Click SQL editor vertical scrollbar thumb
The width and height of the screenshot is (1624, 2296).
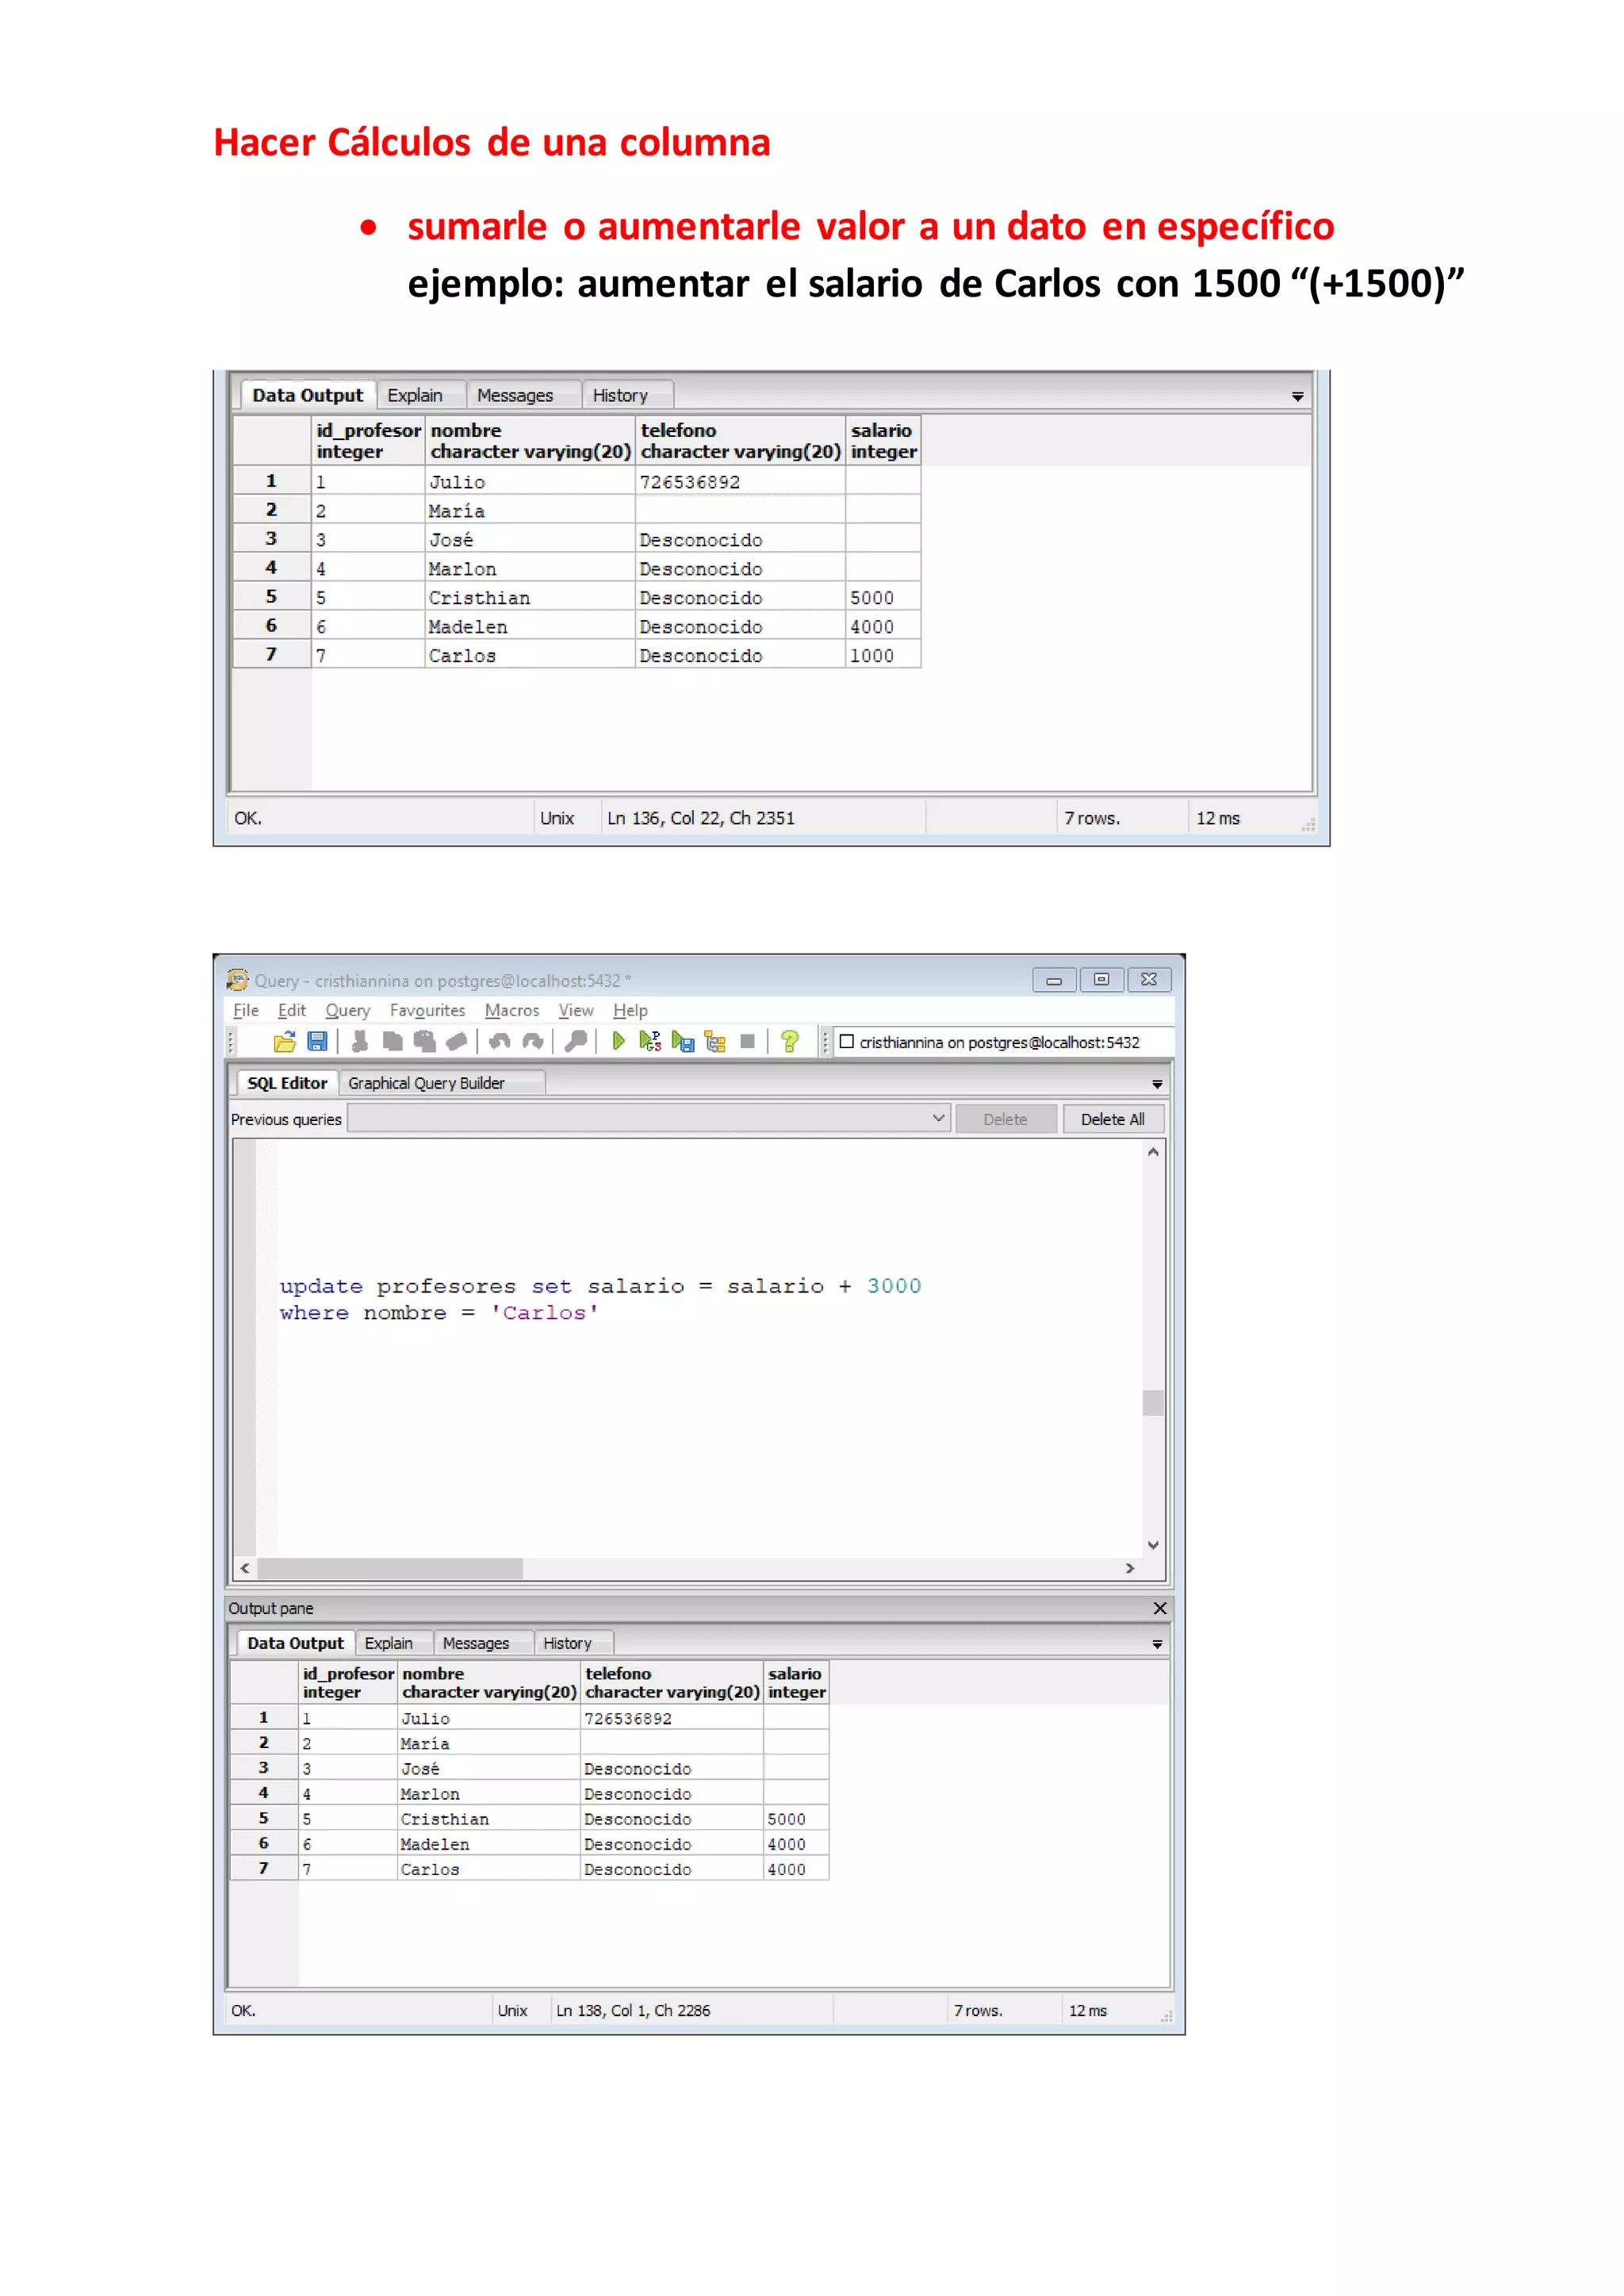coord(1153,1402)
